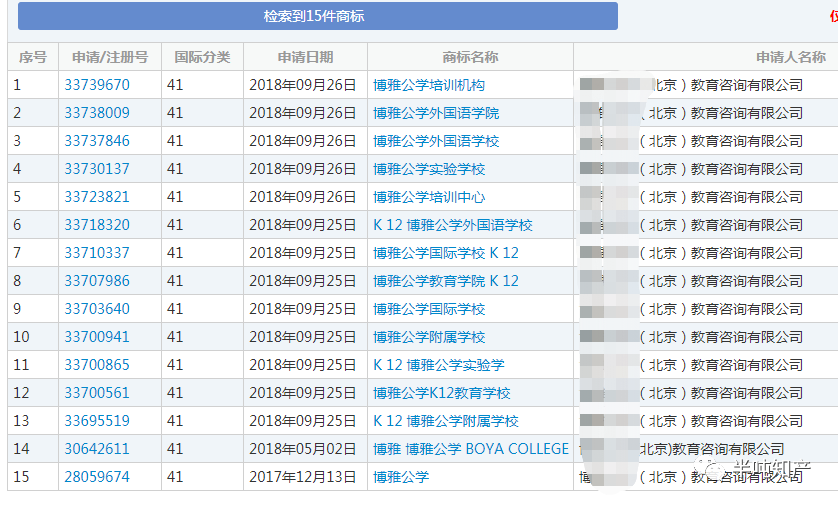The image size is (838, 505).
Task: Open trademark 博雅公学培训中心
Action: coord(429,197)
